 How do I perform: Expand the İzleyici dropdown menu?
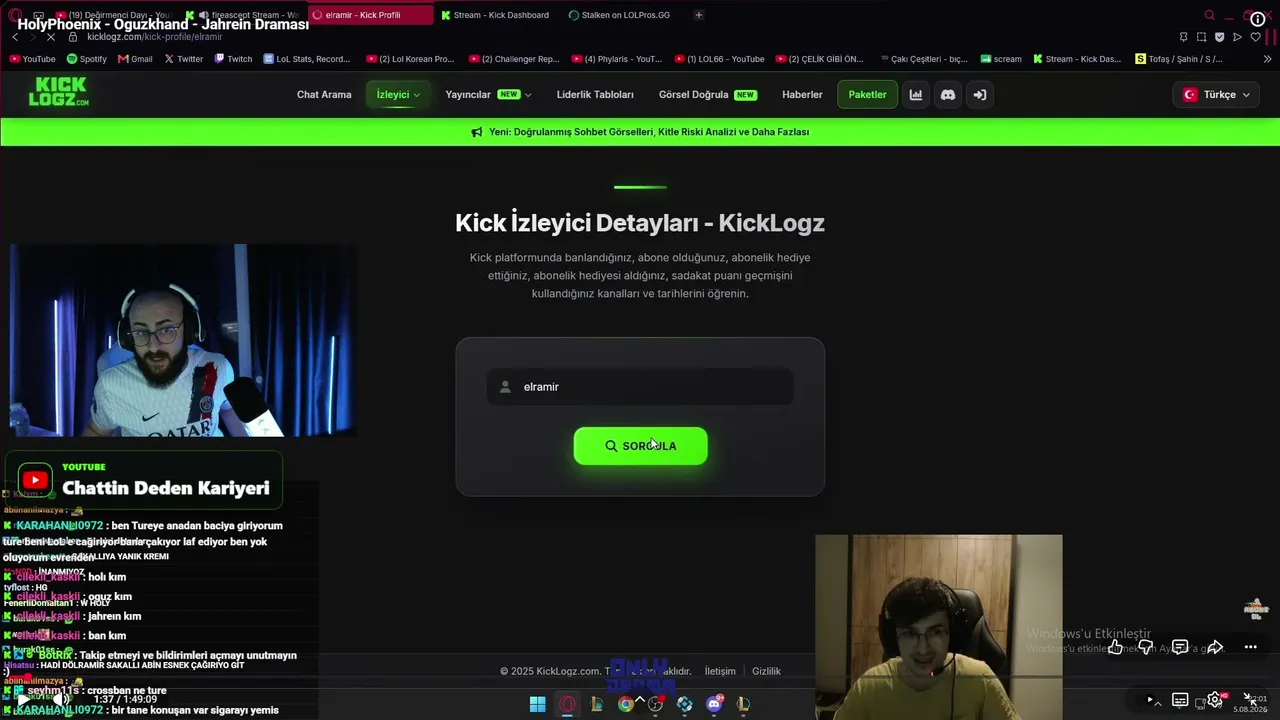398,95
